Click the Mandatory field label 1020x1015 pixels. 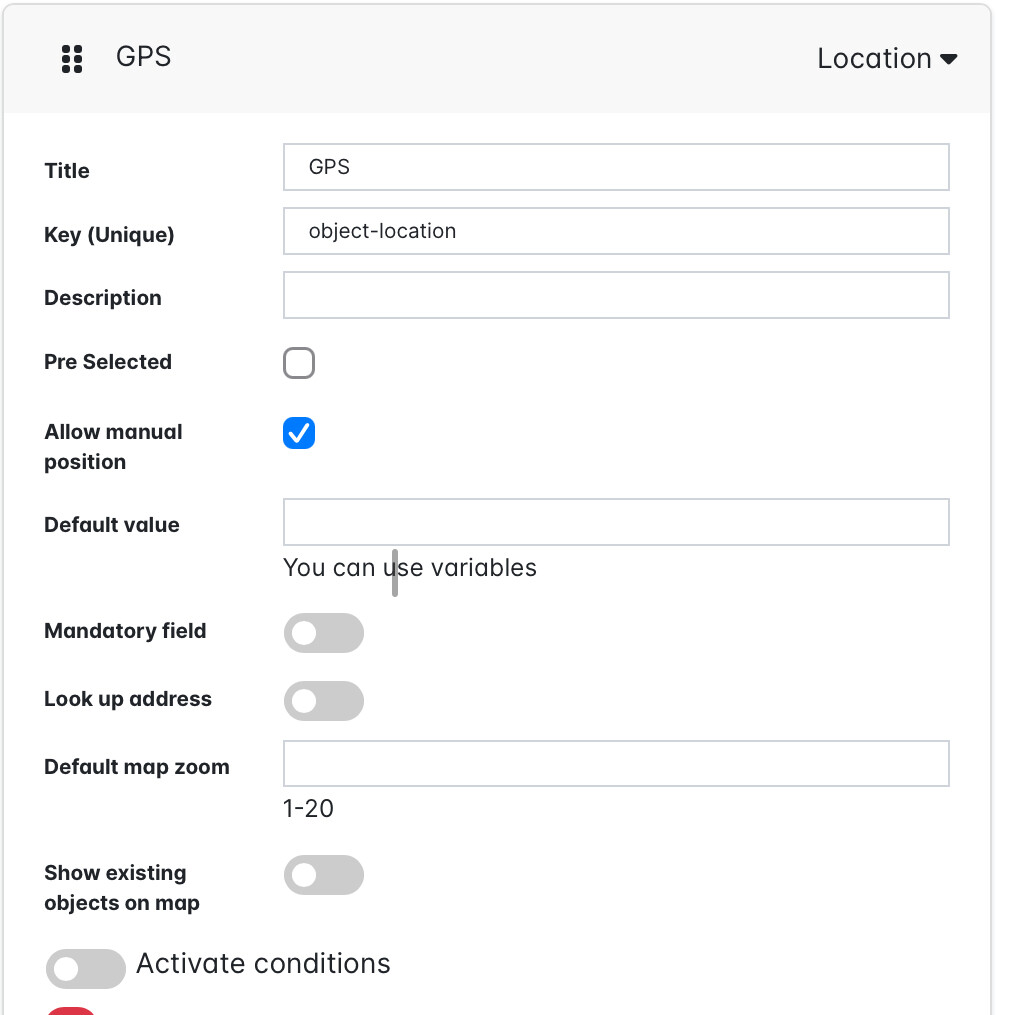(125, 631)
